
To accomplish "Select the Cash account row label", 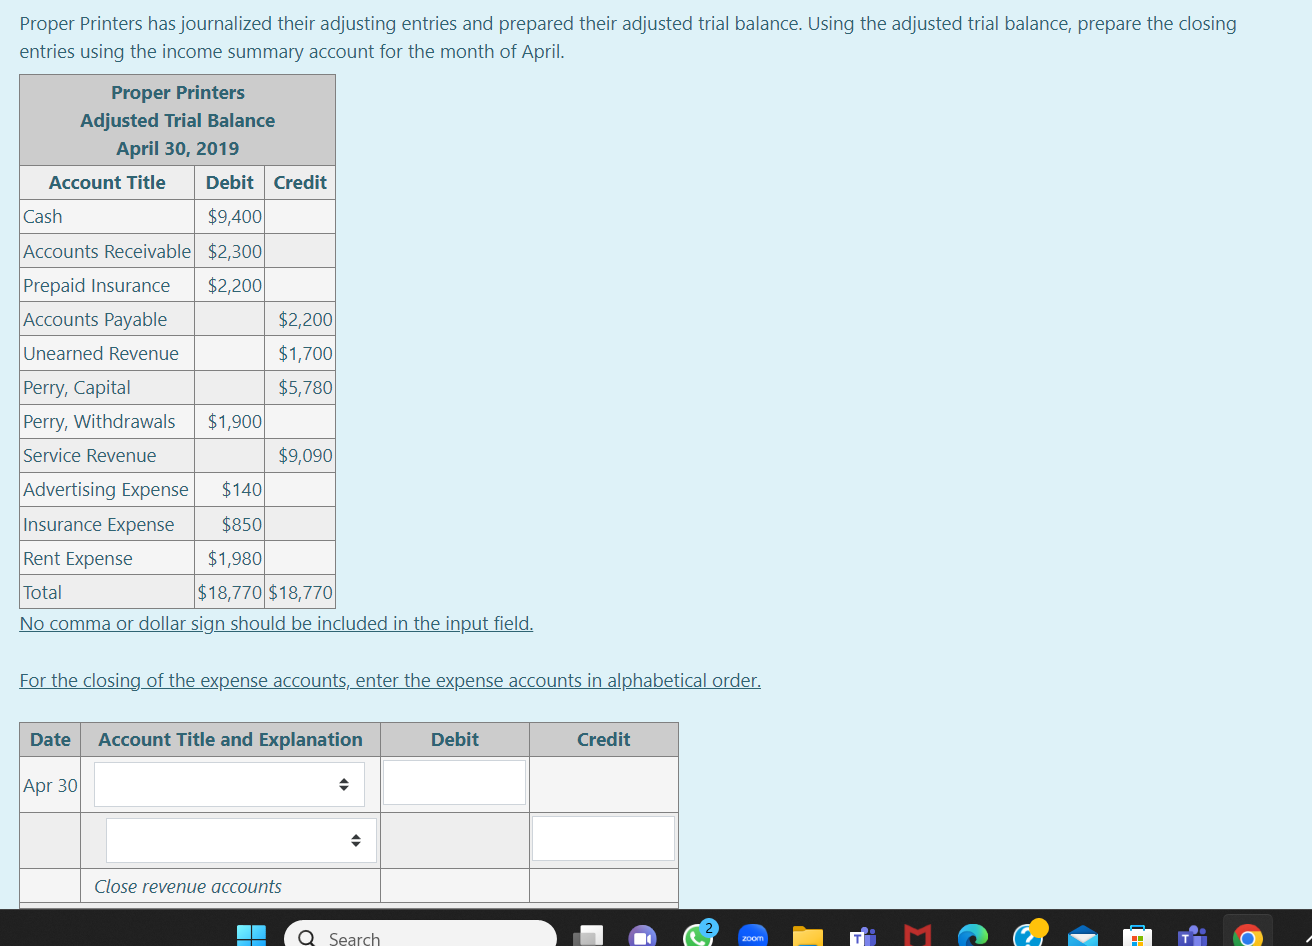I will click(x=43, y=217).
